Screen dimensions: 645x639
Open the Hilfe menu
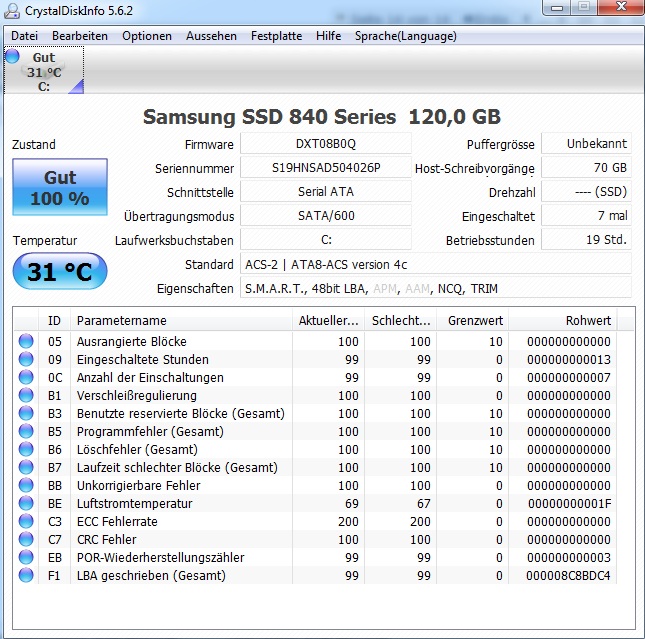(x=328, y=36)
